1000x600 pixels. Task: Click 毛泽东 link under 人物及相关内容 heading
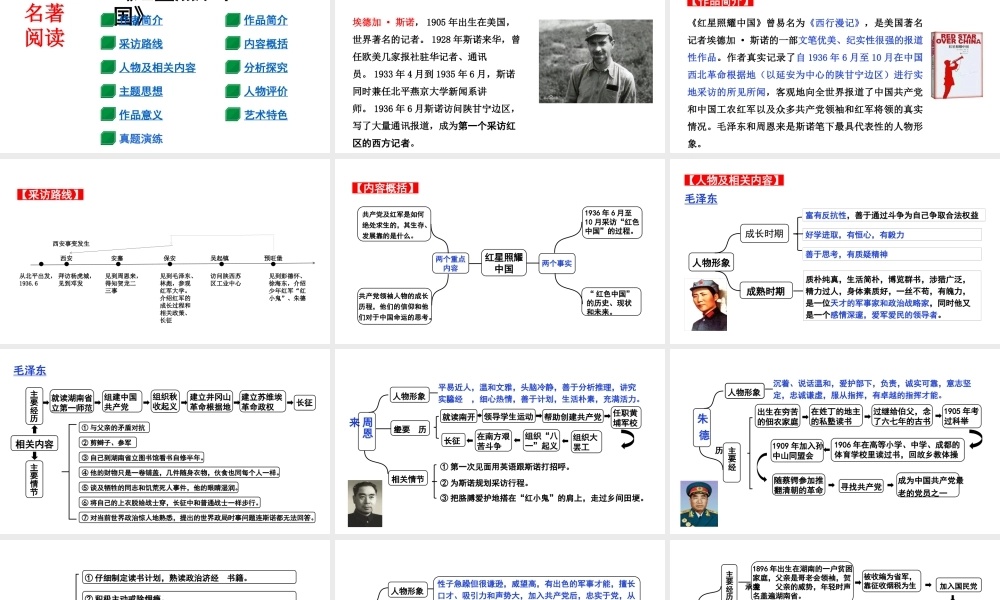pos(701,198)
